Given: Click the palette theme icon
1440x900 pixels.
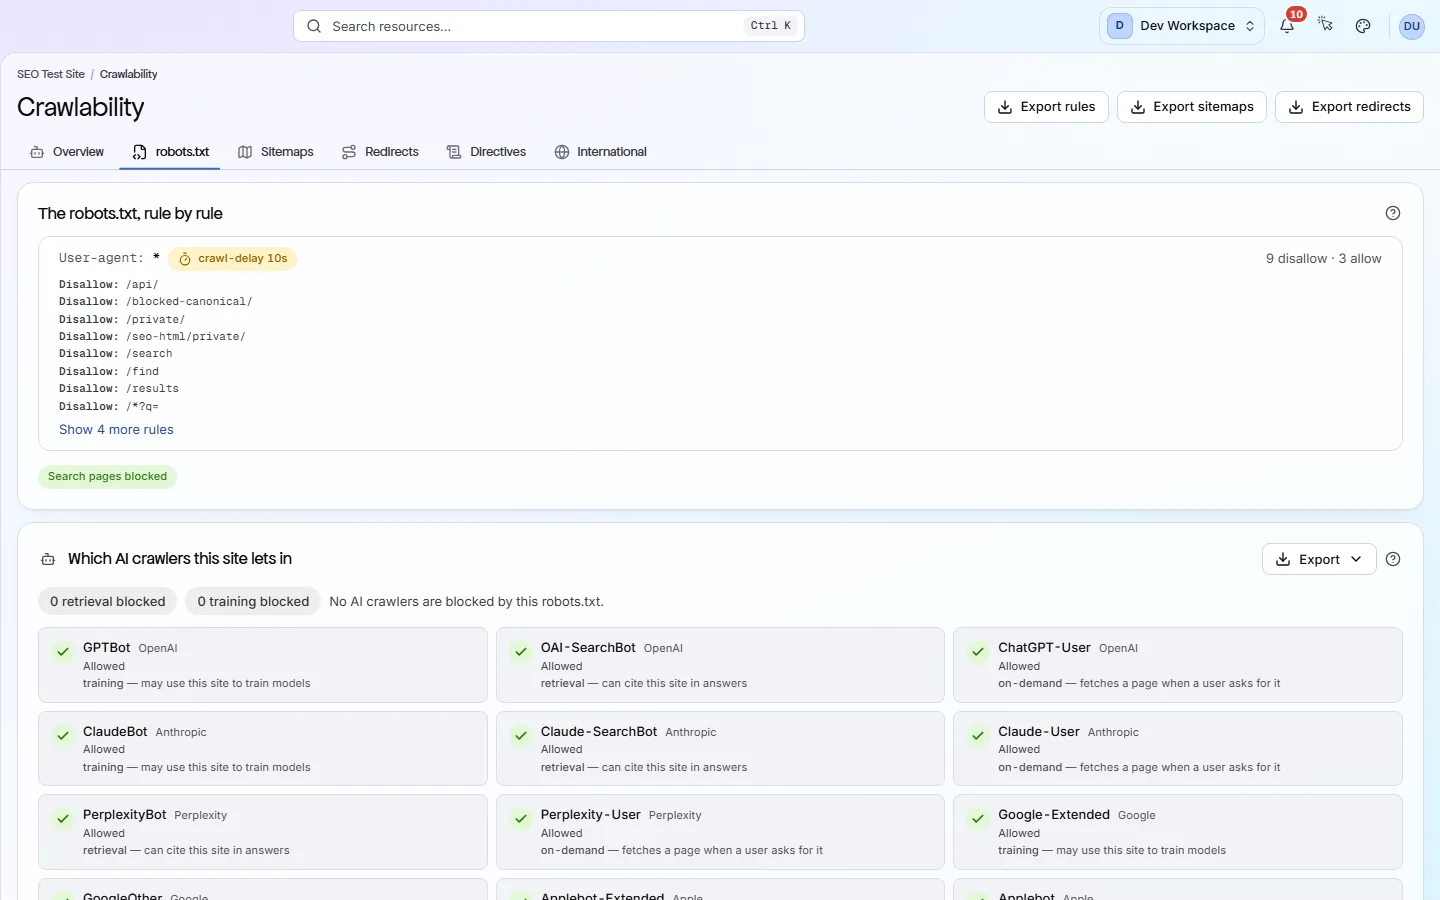Looking at the screenshot, I should tap(1363, 26).
